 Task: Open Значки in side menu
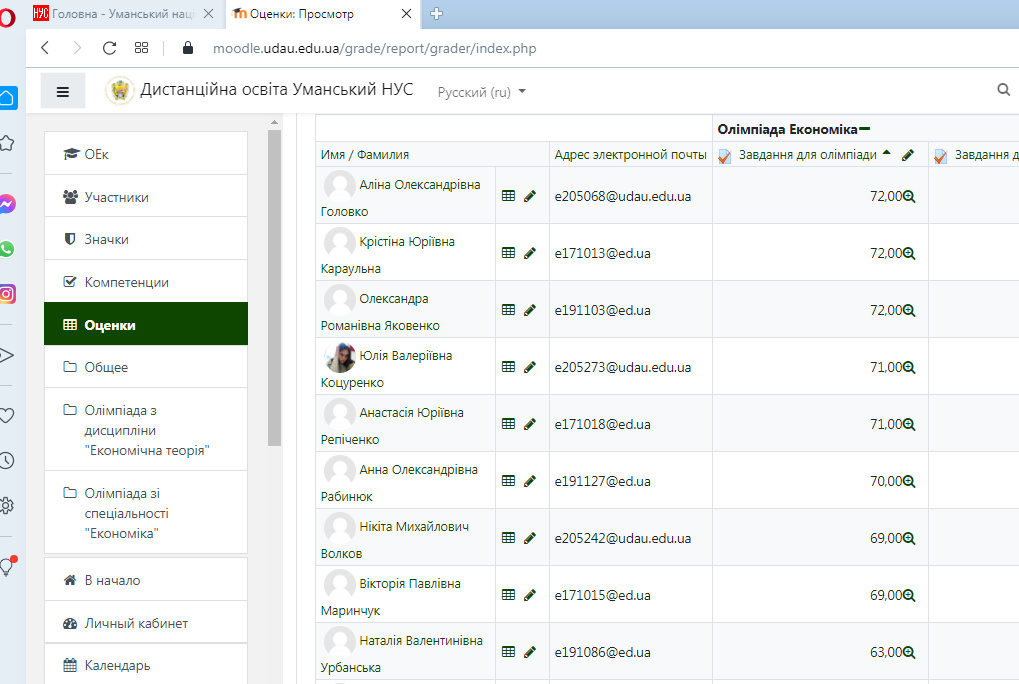146,239
